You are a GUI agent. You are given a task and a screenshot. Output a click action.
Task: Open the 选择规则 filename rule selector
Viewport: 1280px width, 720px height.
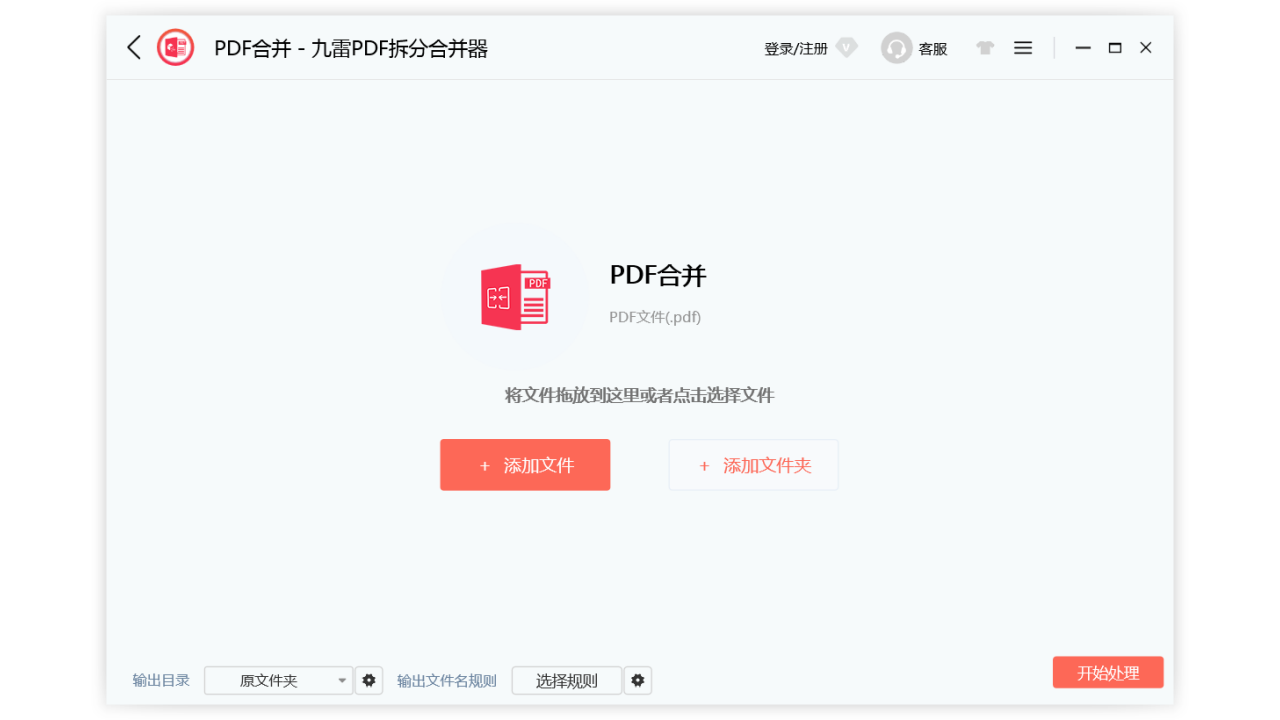coord(567,680)
